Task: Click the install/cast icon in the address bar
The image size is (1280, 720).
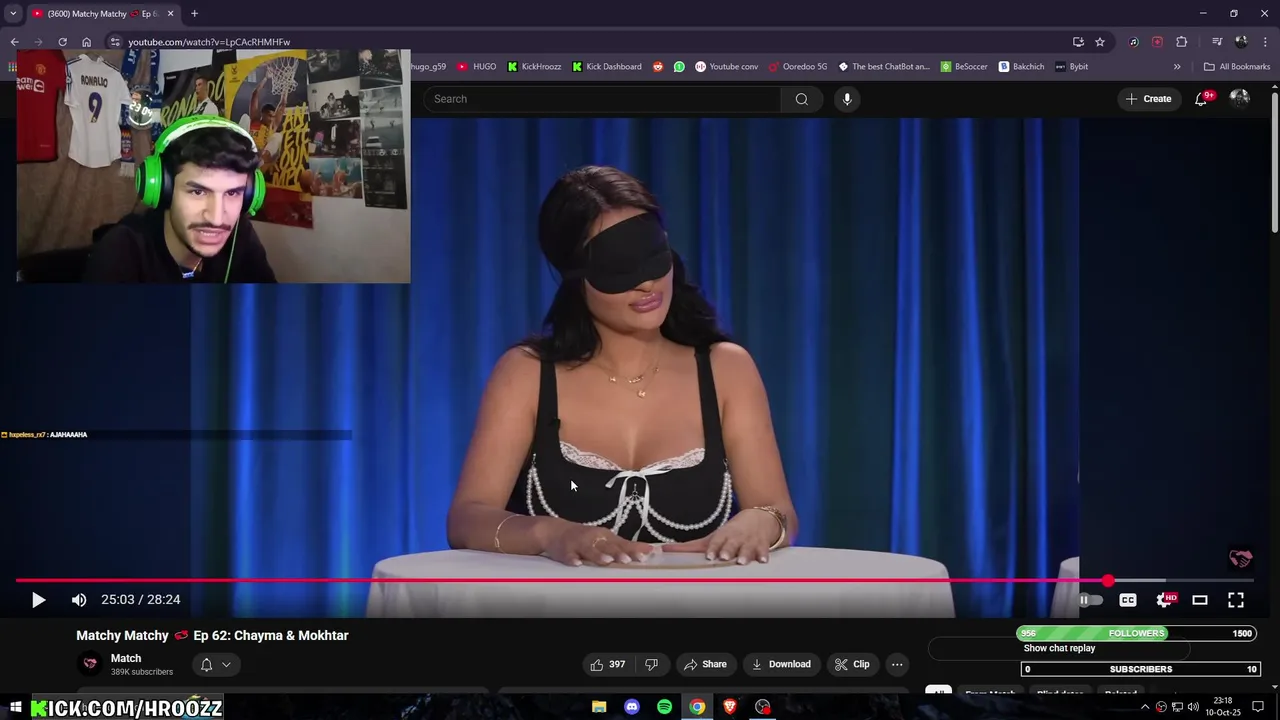Action: 1078,42
